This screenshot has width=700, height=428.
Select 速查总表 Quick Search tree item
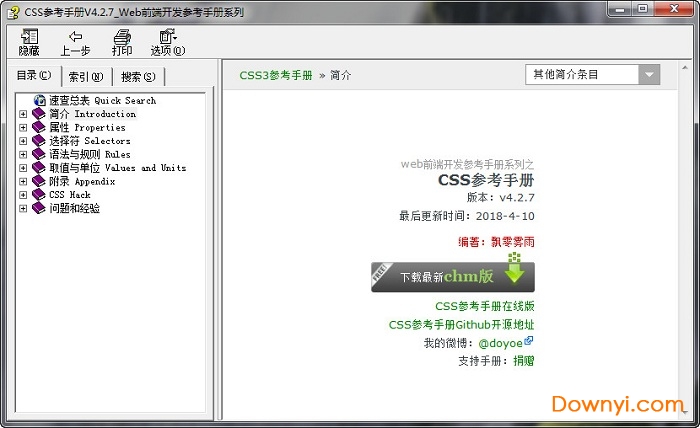pyautogui.click(x=102, y=100)
